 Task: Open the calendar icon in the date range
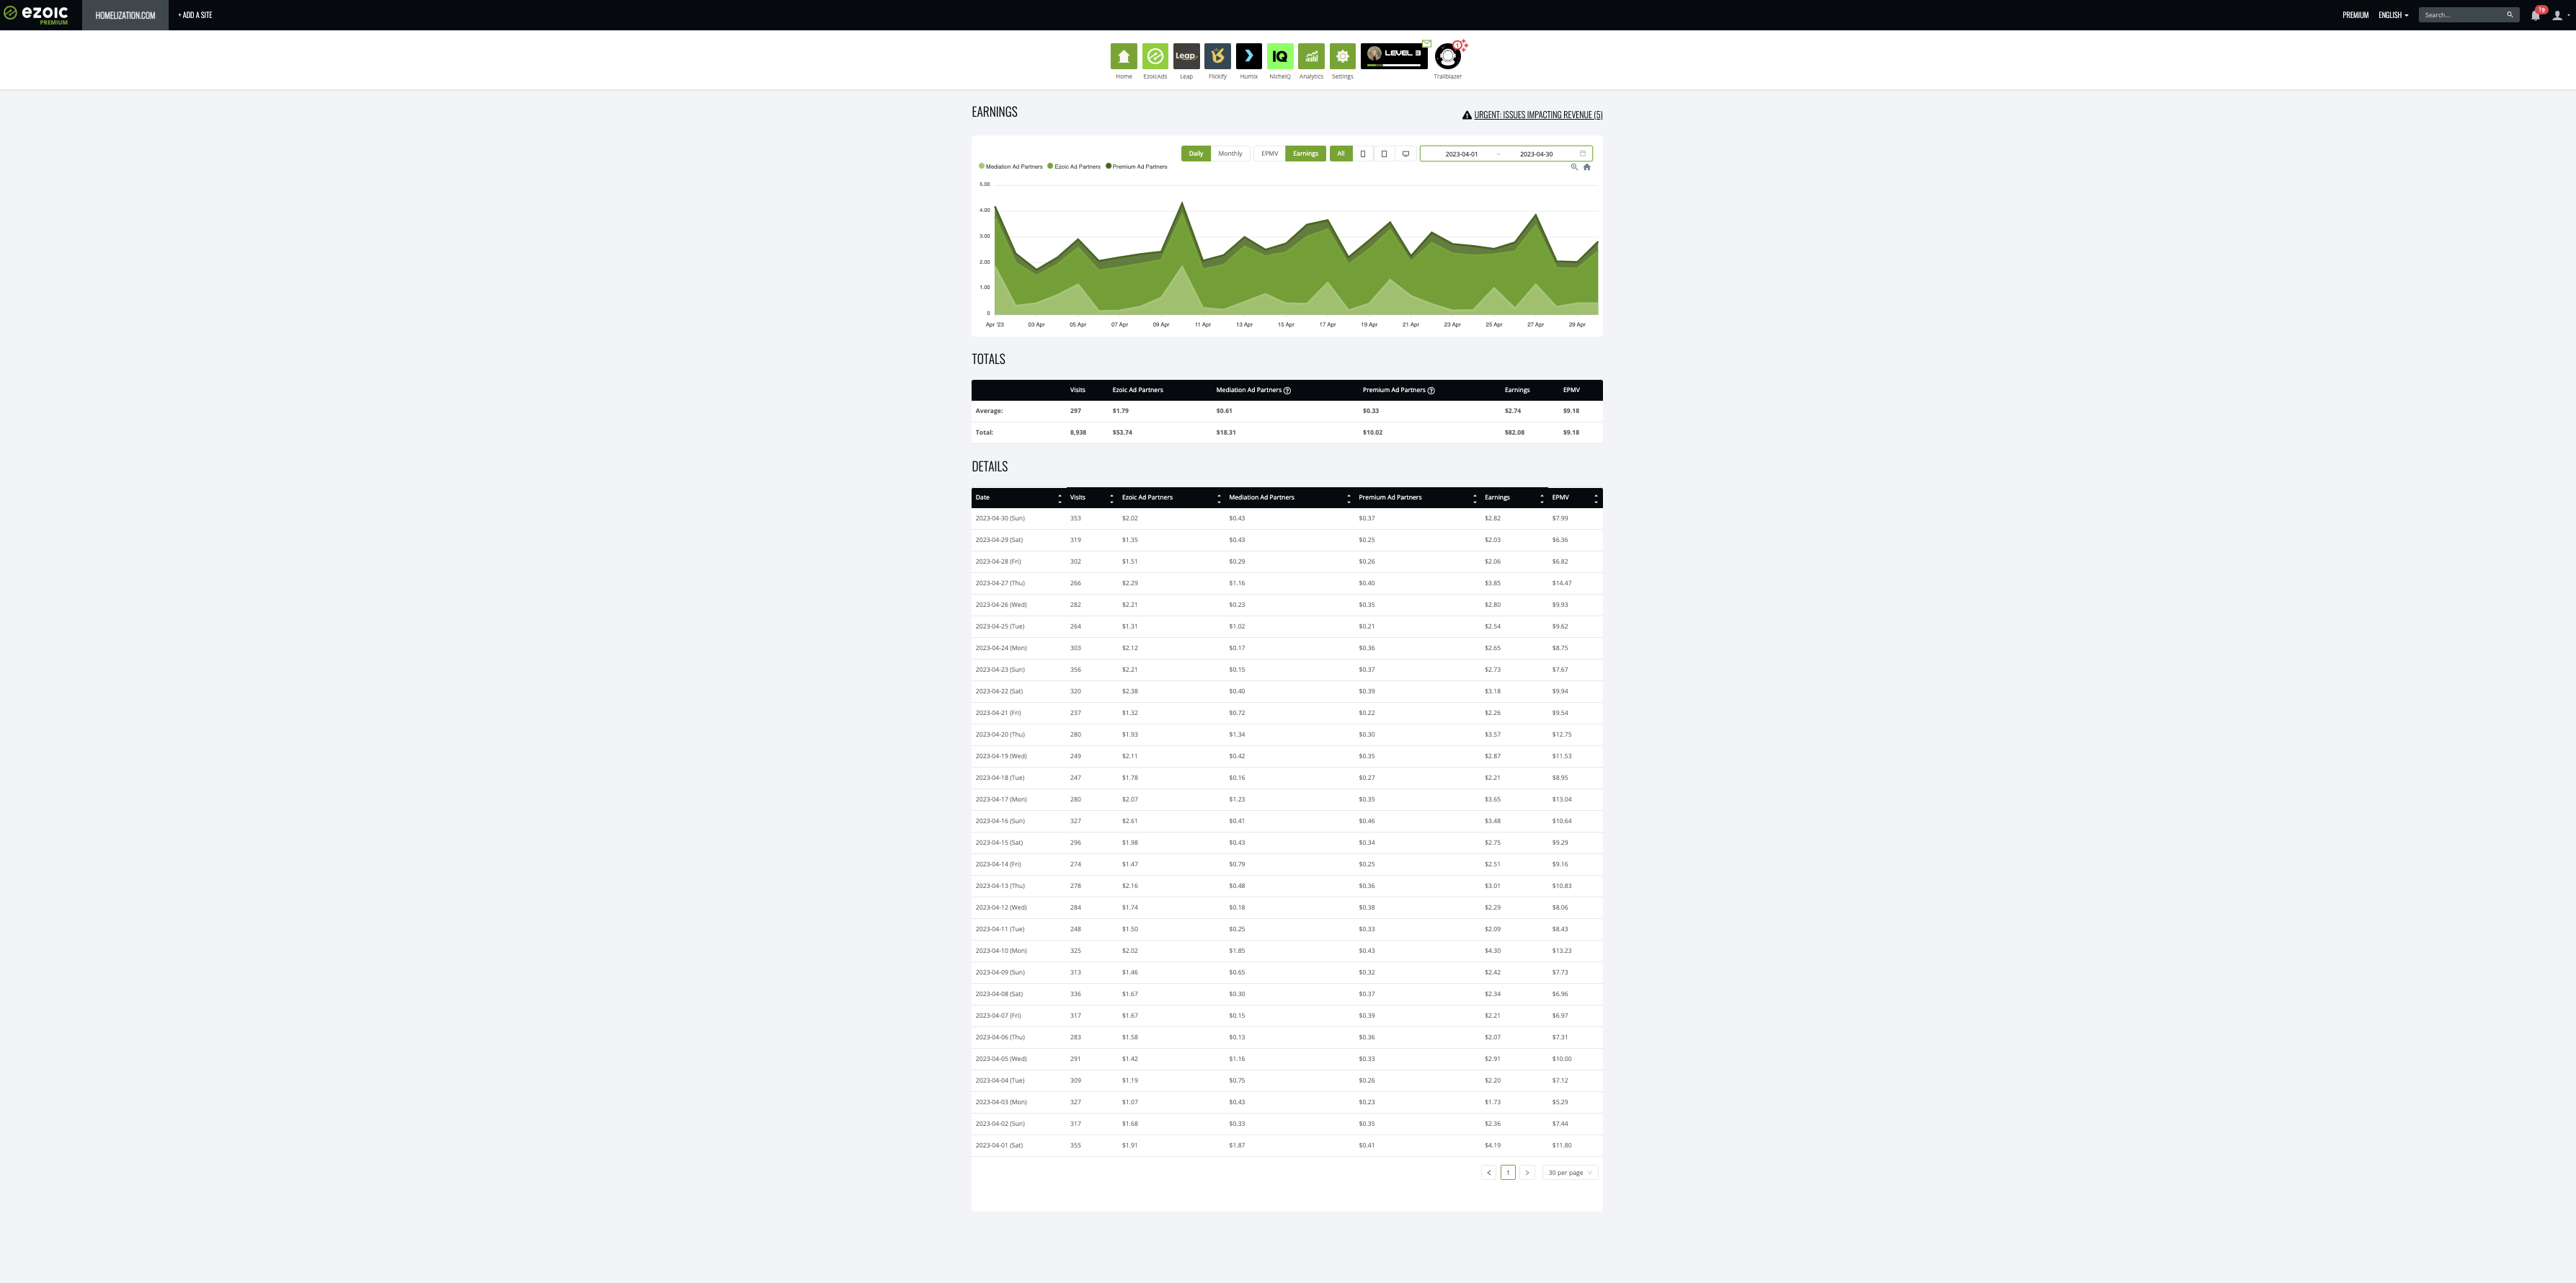tap(1582, 154)
